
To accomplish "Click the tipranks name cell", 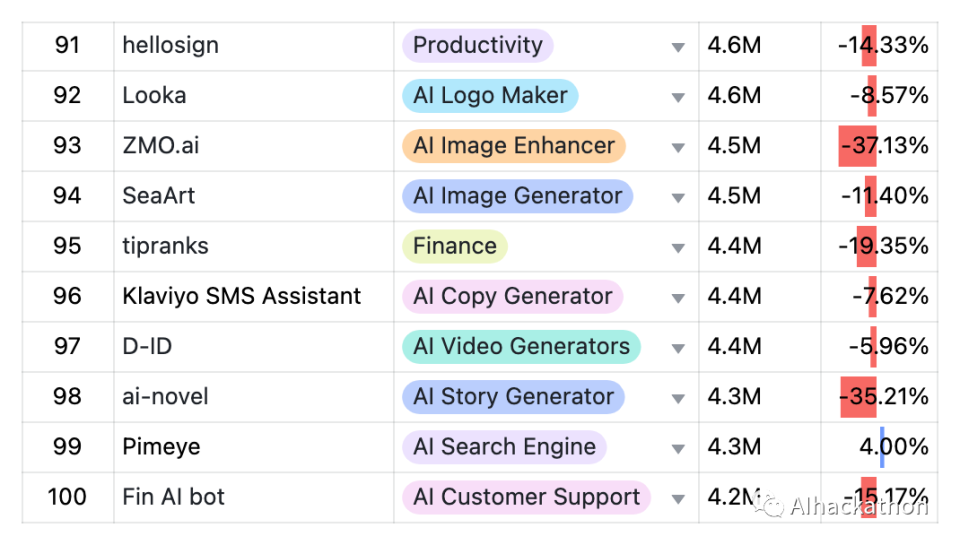I will click(x=165, y=247).
